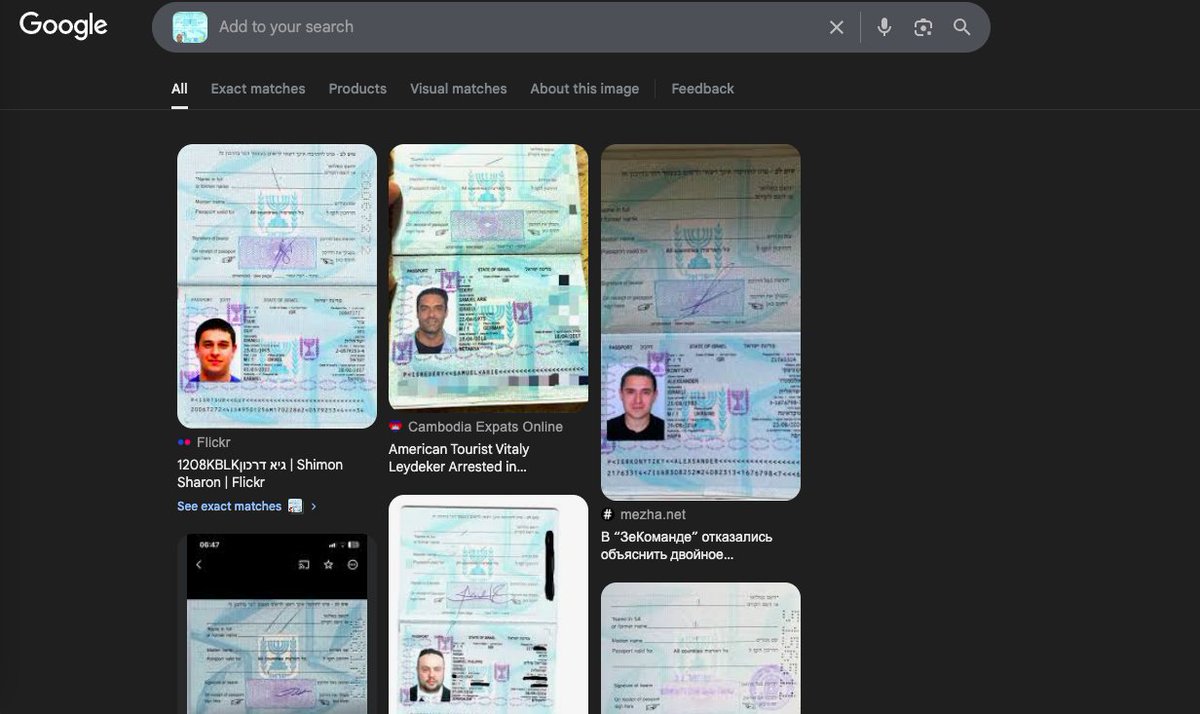The height and width of the screenshot is (714, 1200).
Task: Open the "See exact matches" link
Action: [x=229, y=506]
